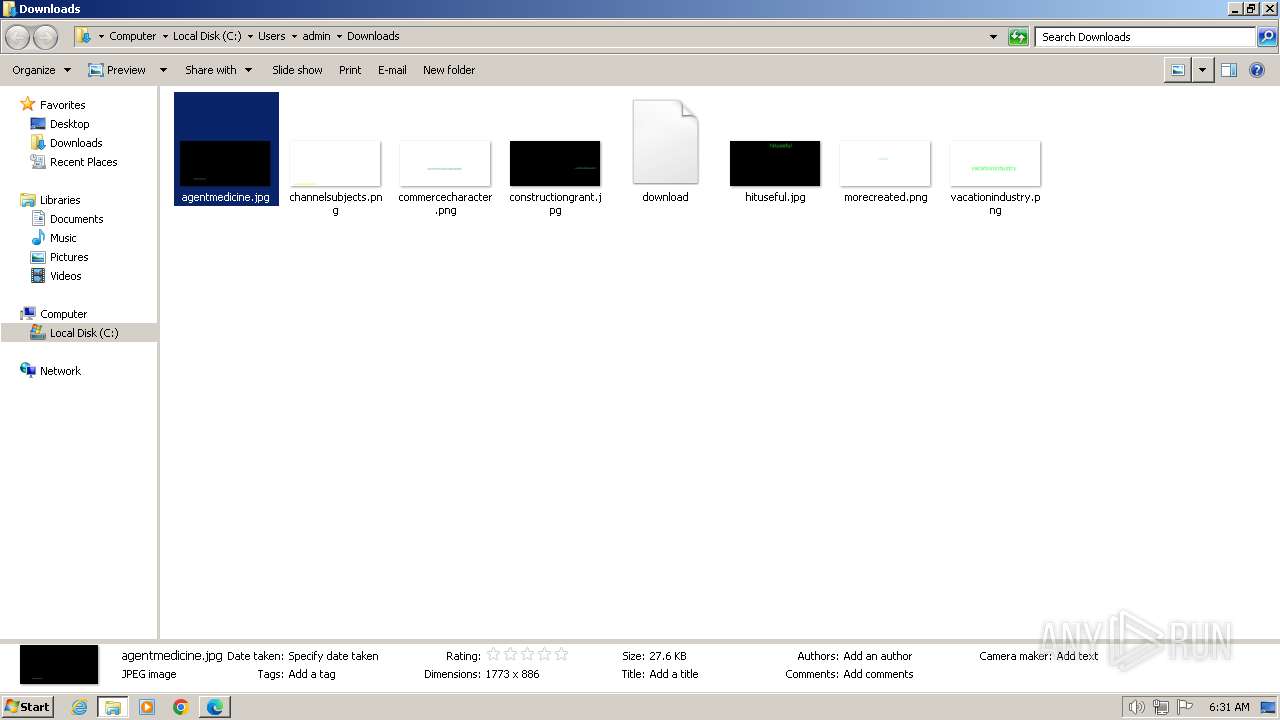
Task: Expand the Preview dropdown arrow
Action: (x=163, y=70)
